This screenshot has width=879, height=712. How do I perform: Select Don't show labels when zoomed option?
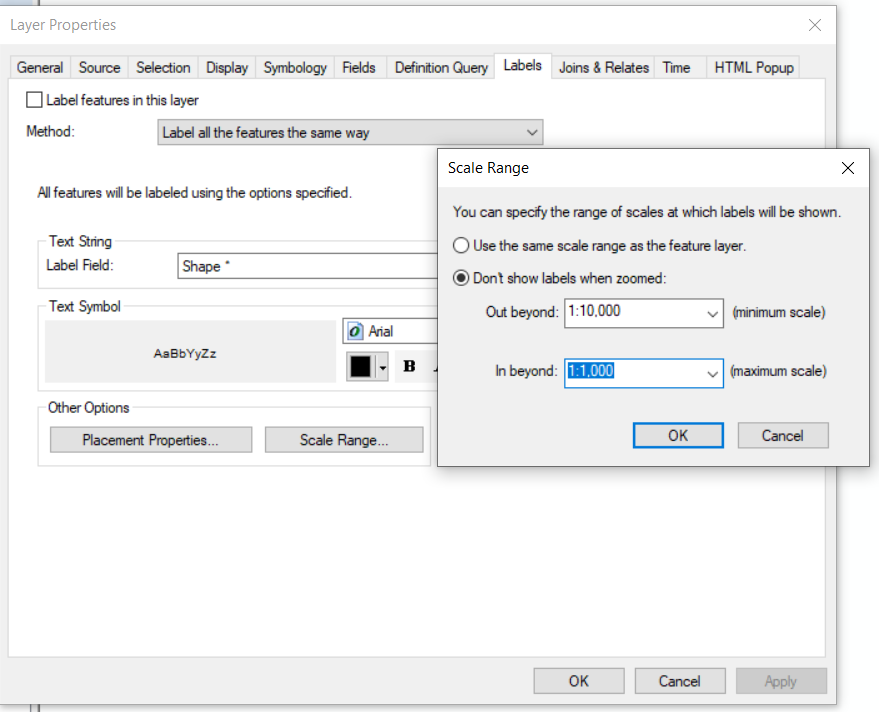(461, 278)
